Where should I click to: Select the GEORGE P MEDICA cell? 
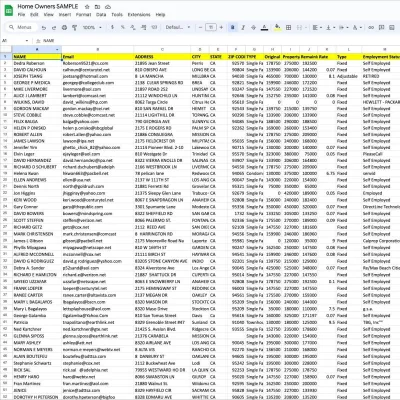[37, 83]
